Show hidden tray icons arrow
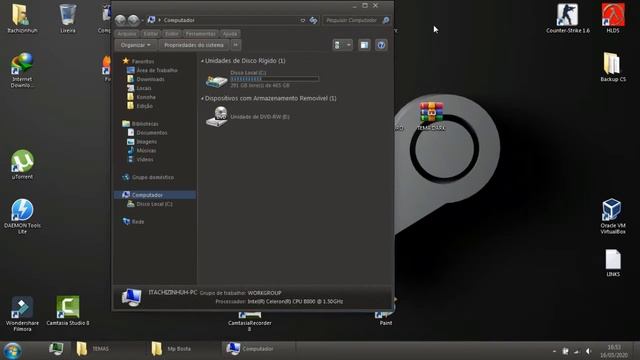This screenshot has width=640, height=360. click(x=554, y=351)
